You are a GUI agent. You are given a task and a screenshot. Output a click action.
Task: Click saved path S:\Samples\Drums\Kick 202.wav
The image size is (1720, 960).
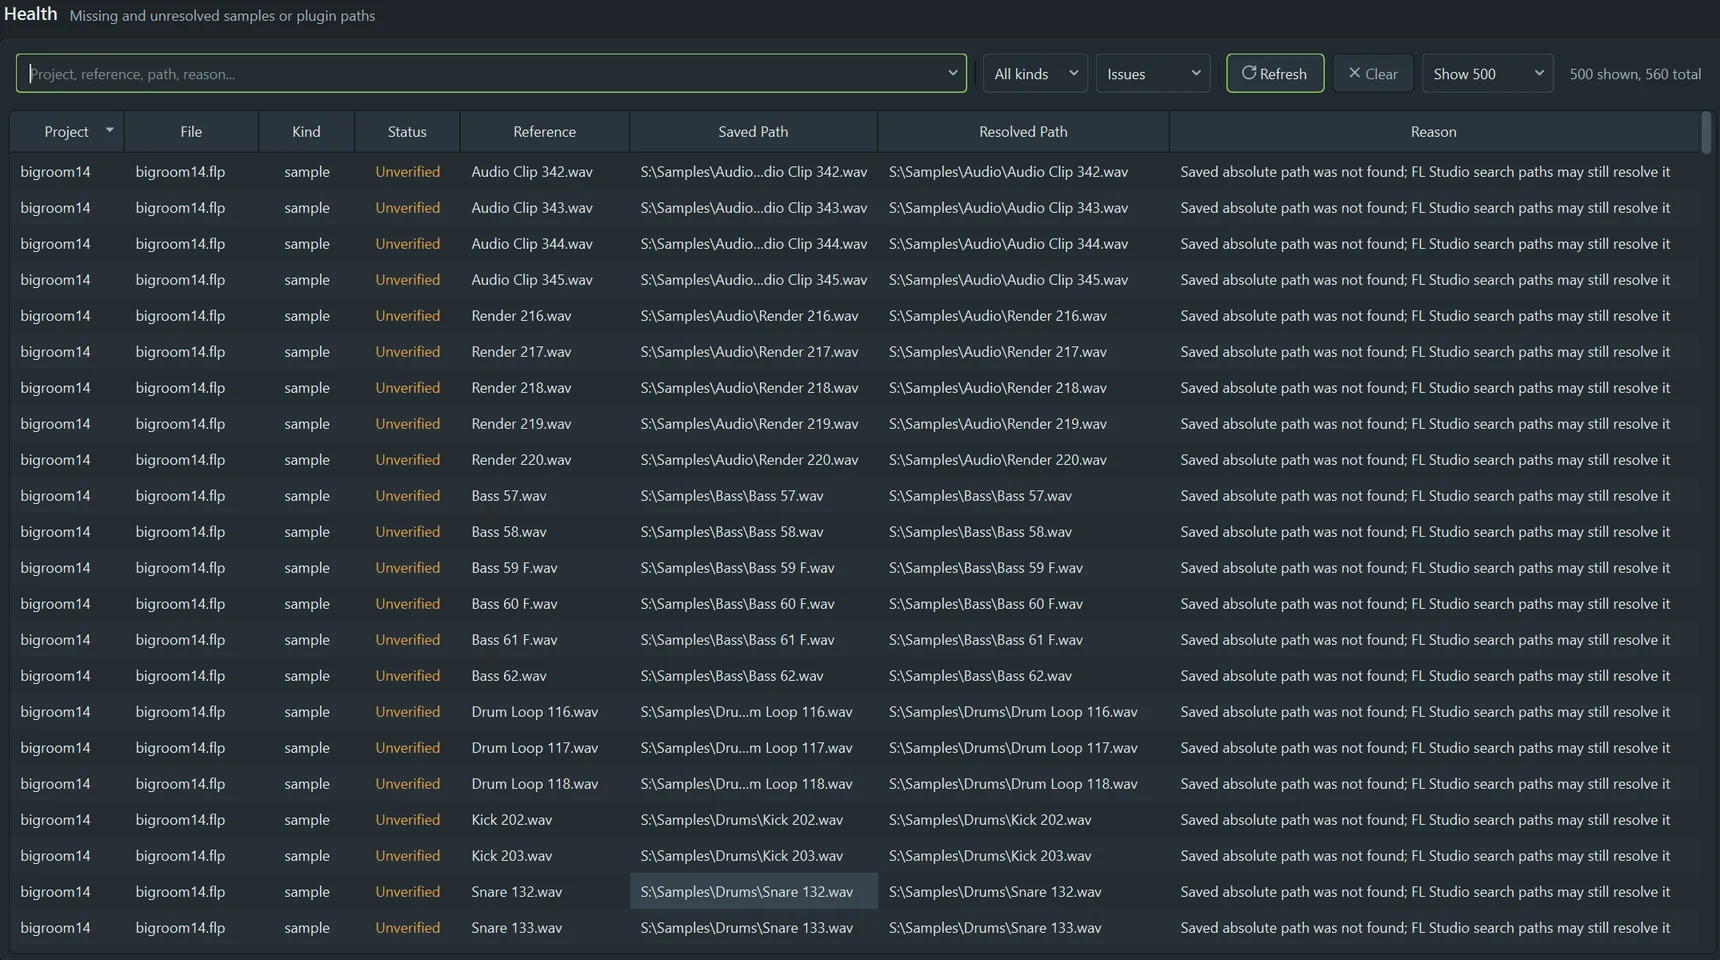pos(754,820)
